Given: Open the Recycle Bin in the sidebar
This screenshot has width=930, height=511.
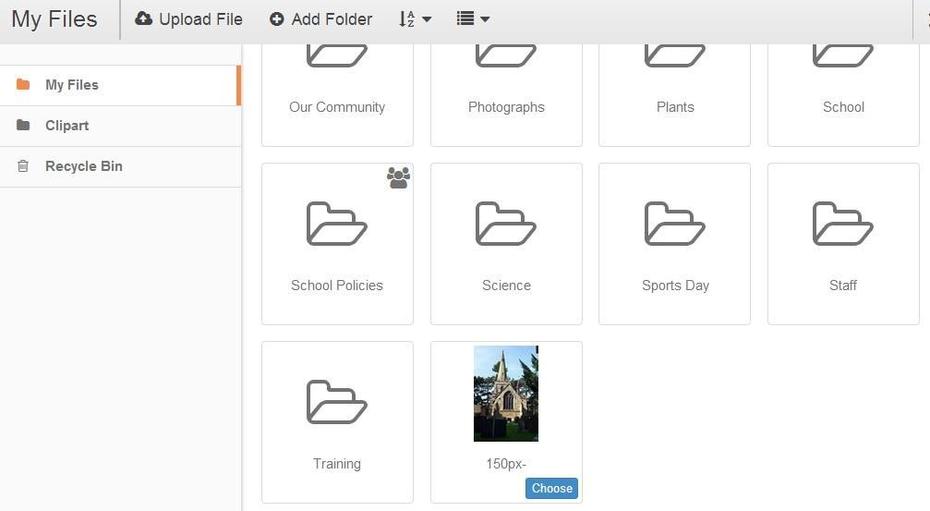Looking at the screenshot, I should point(120,167).
